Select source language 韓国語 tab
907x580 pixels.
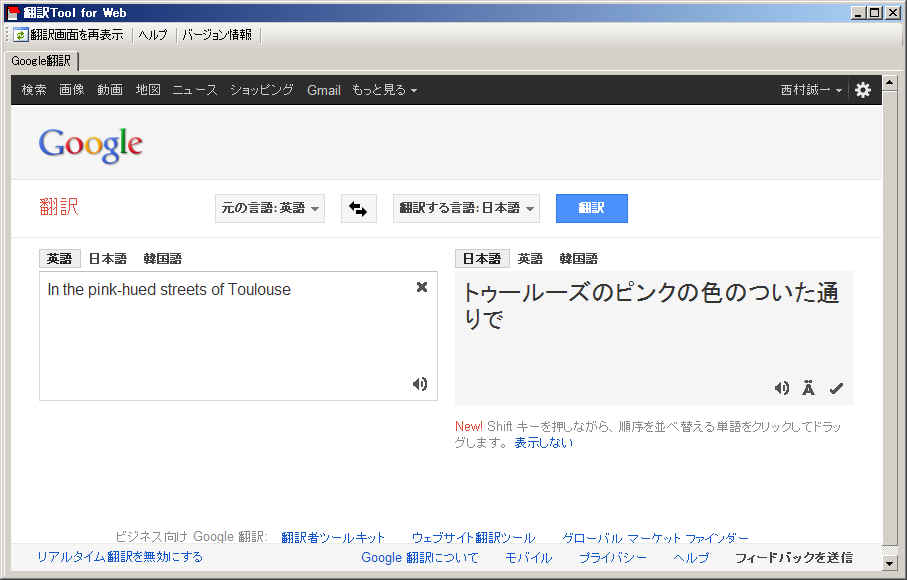click(163, 258)
